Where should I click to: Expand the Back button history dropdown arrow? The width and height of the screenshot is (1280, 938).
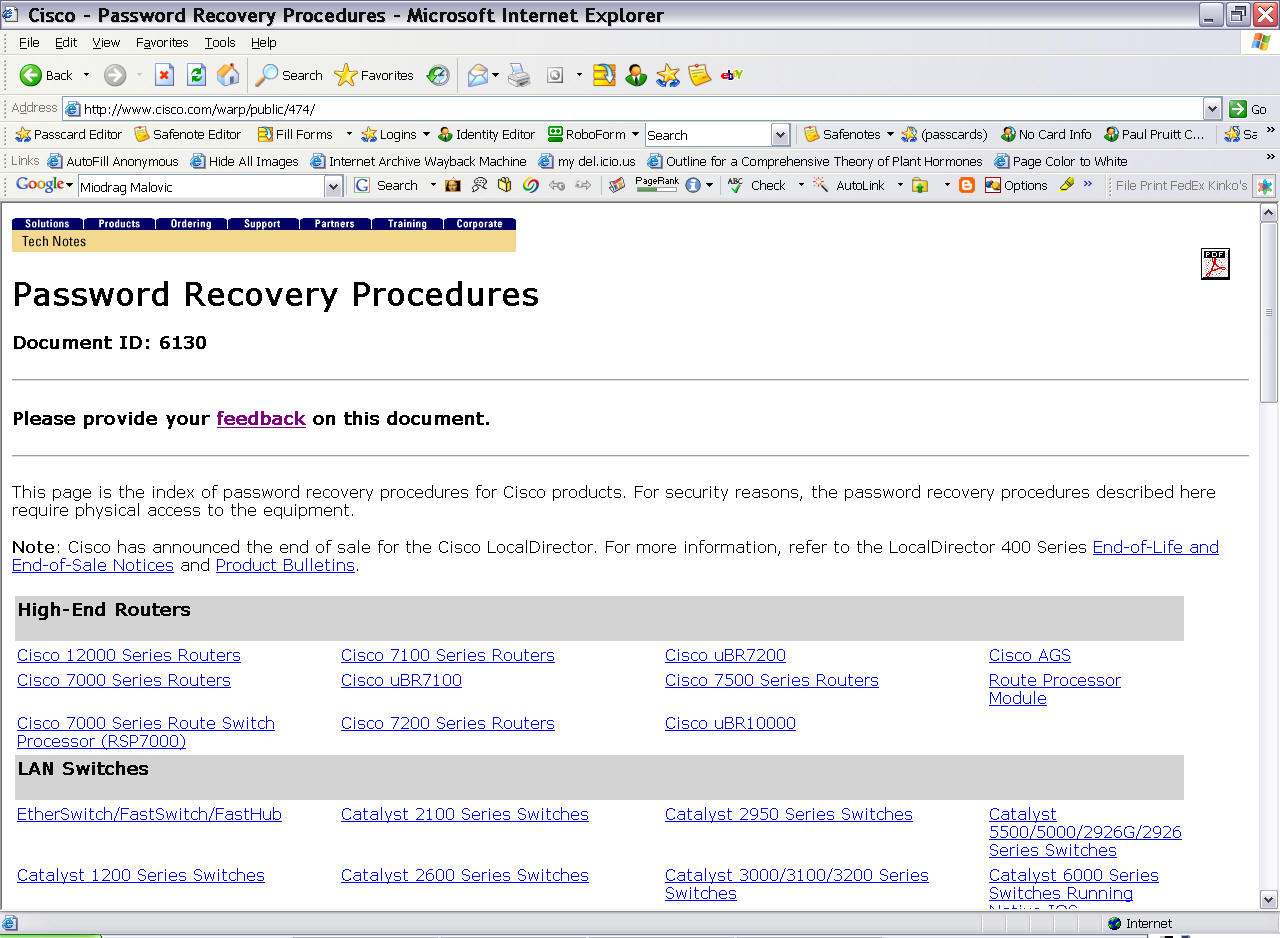click(x=86, y=75)
